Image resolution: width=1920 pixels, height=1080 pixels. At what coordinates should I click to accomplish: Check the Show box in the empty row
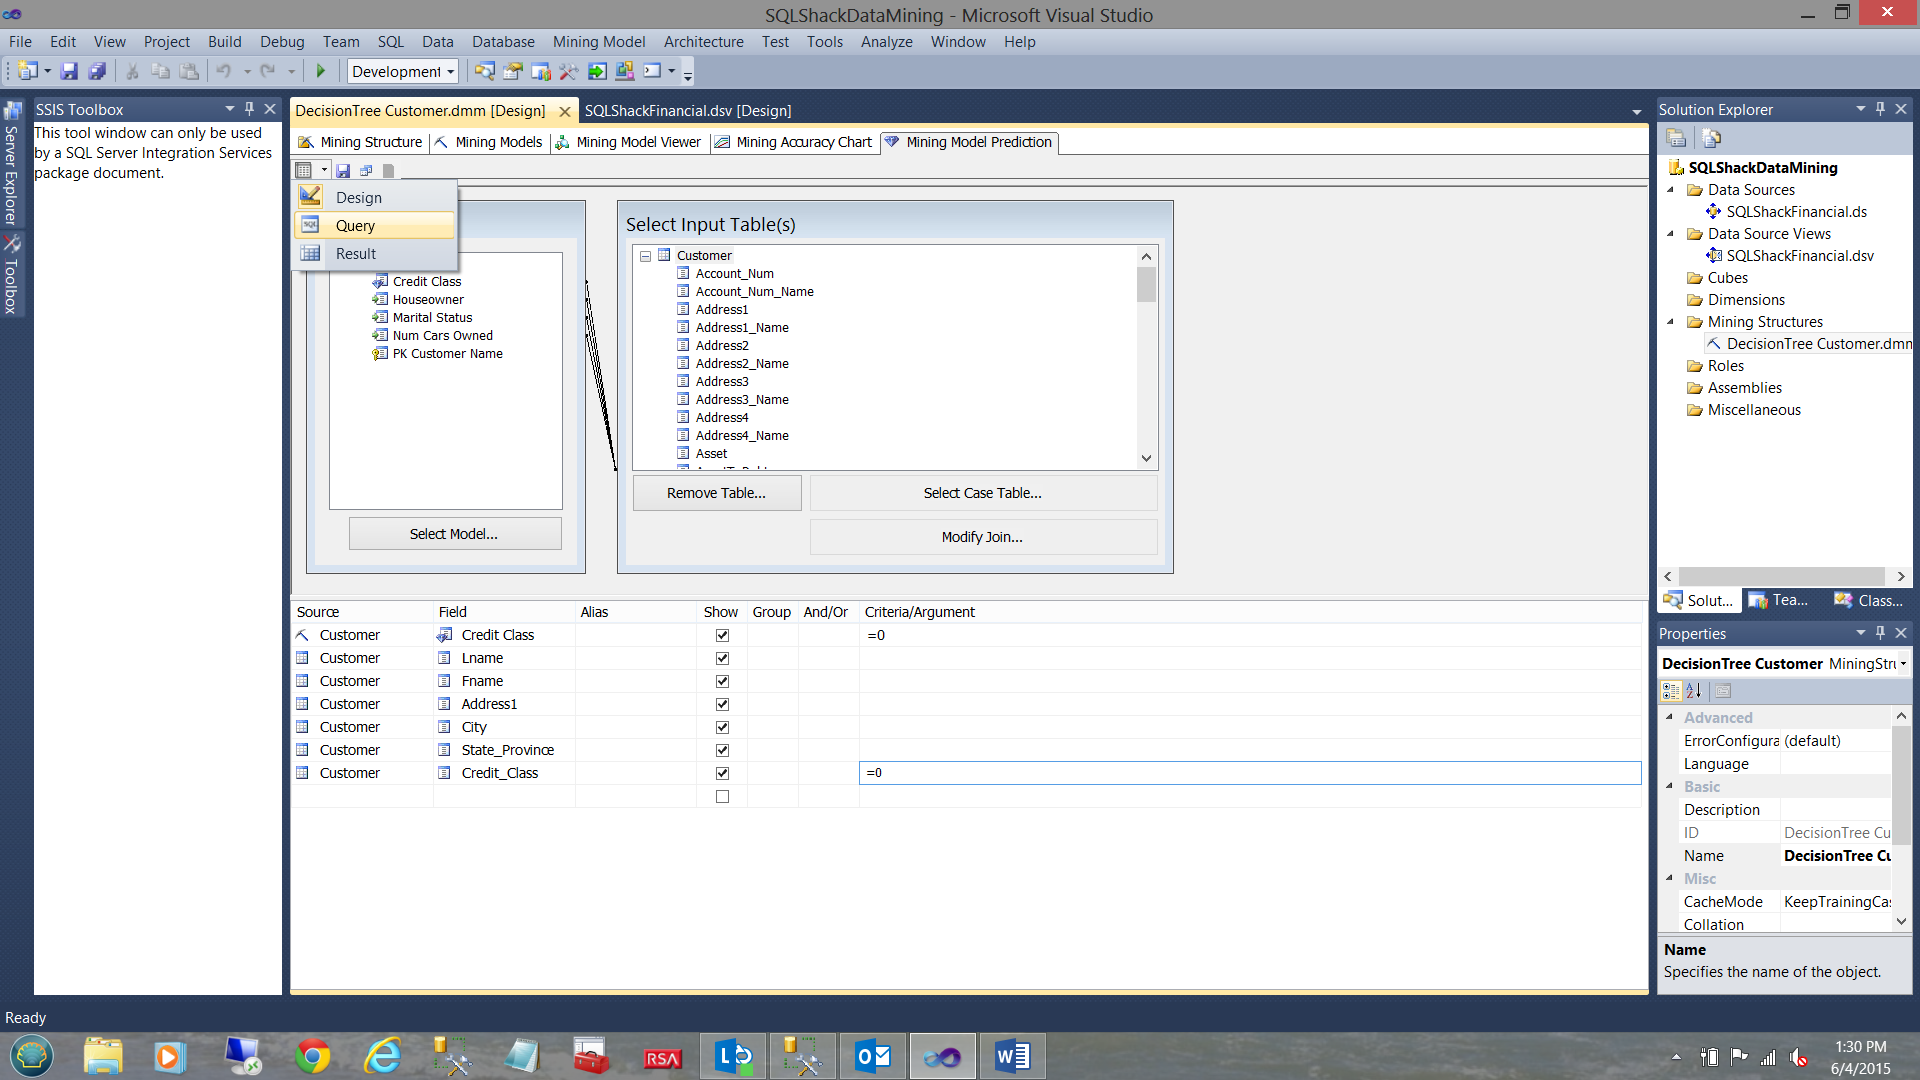coord(722,796)
